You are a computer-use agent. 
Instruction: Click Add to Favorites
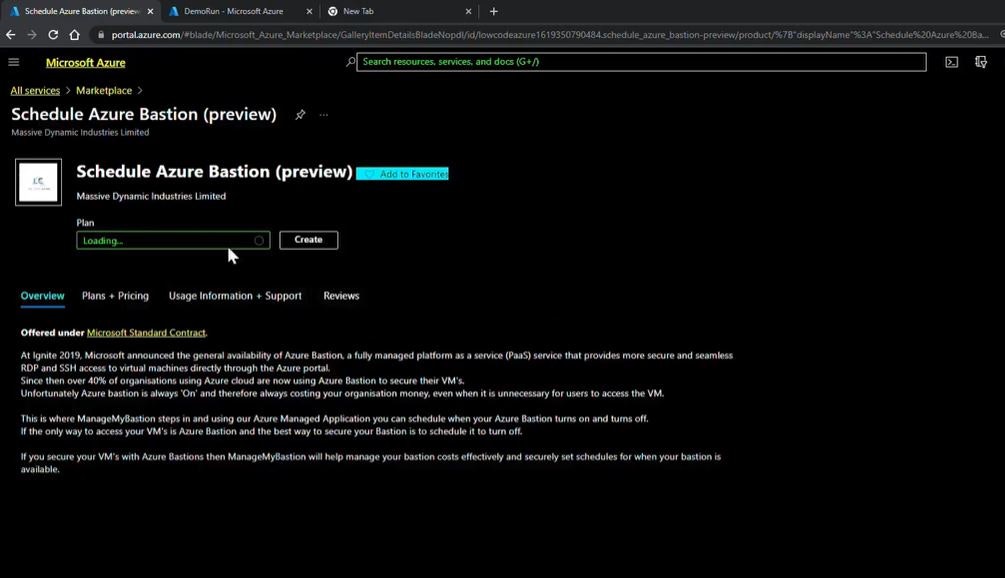(x=403, y=174)
